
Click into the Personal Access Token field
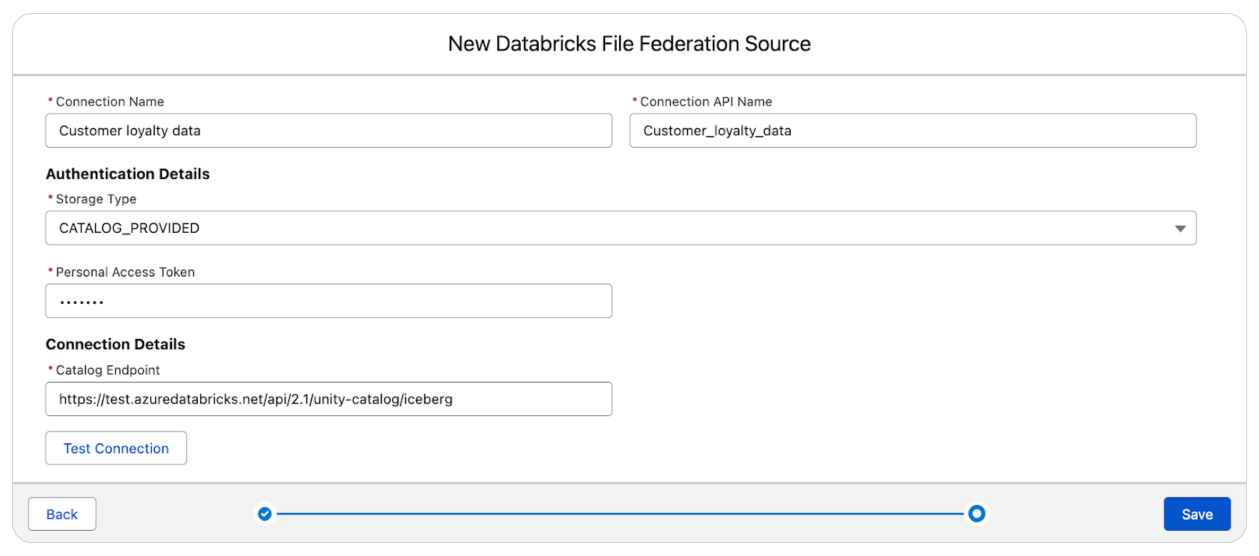(328, 301)
